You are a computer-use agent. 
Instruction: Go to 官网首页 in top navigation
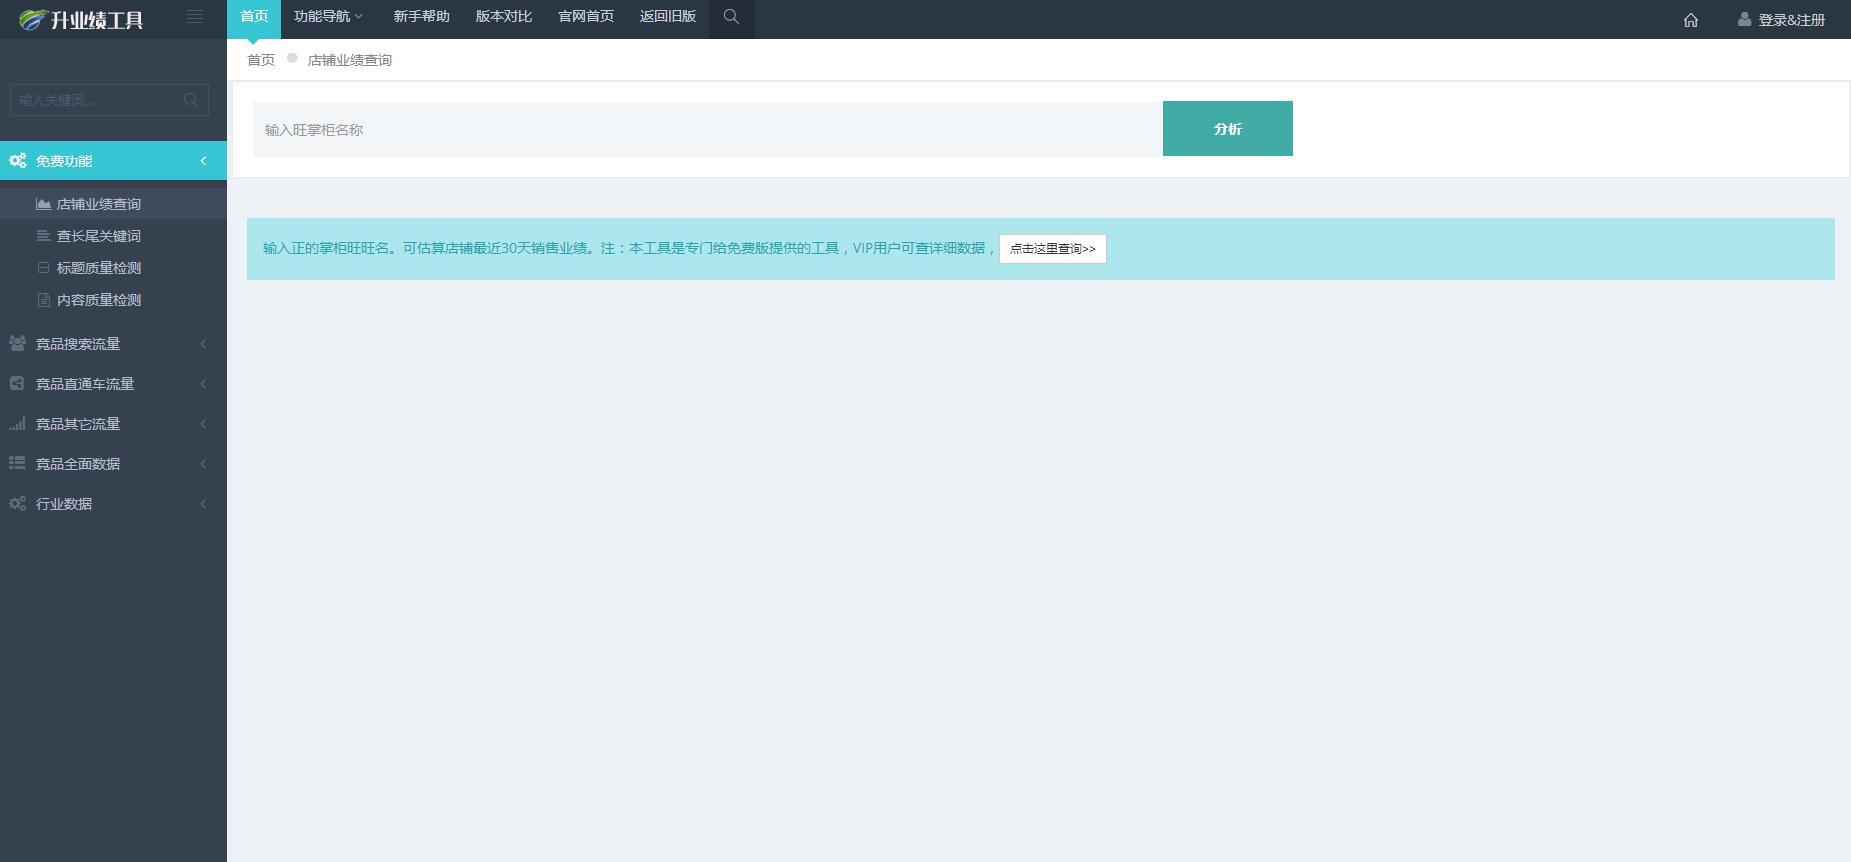click(x=586, y=17)
